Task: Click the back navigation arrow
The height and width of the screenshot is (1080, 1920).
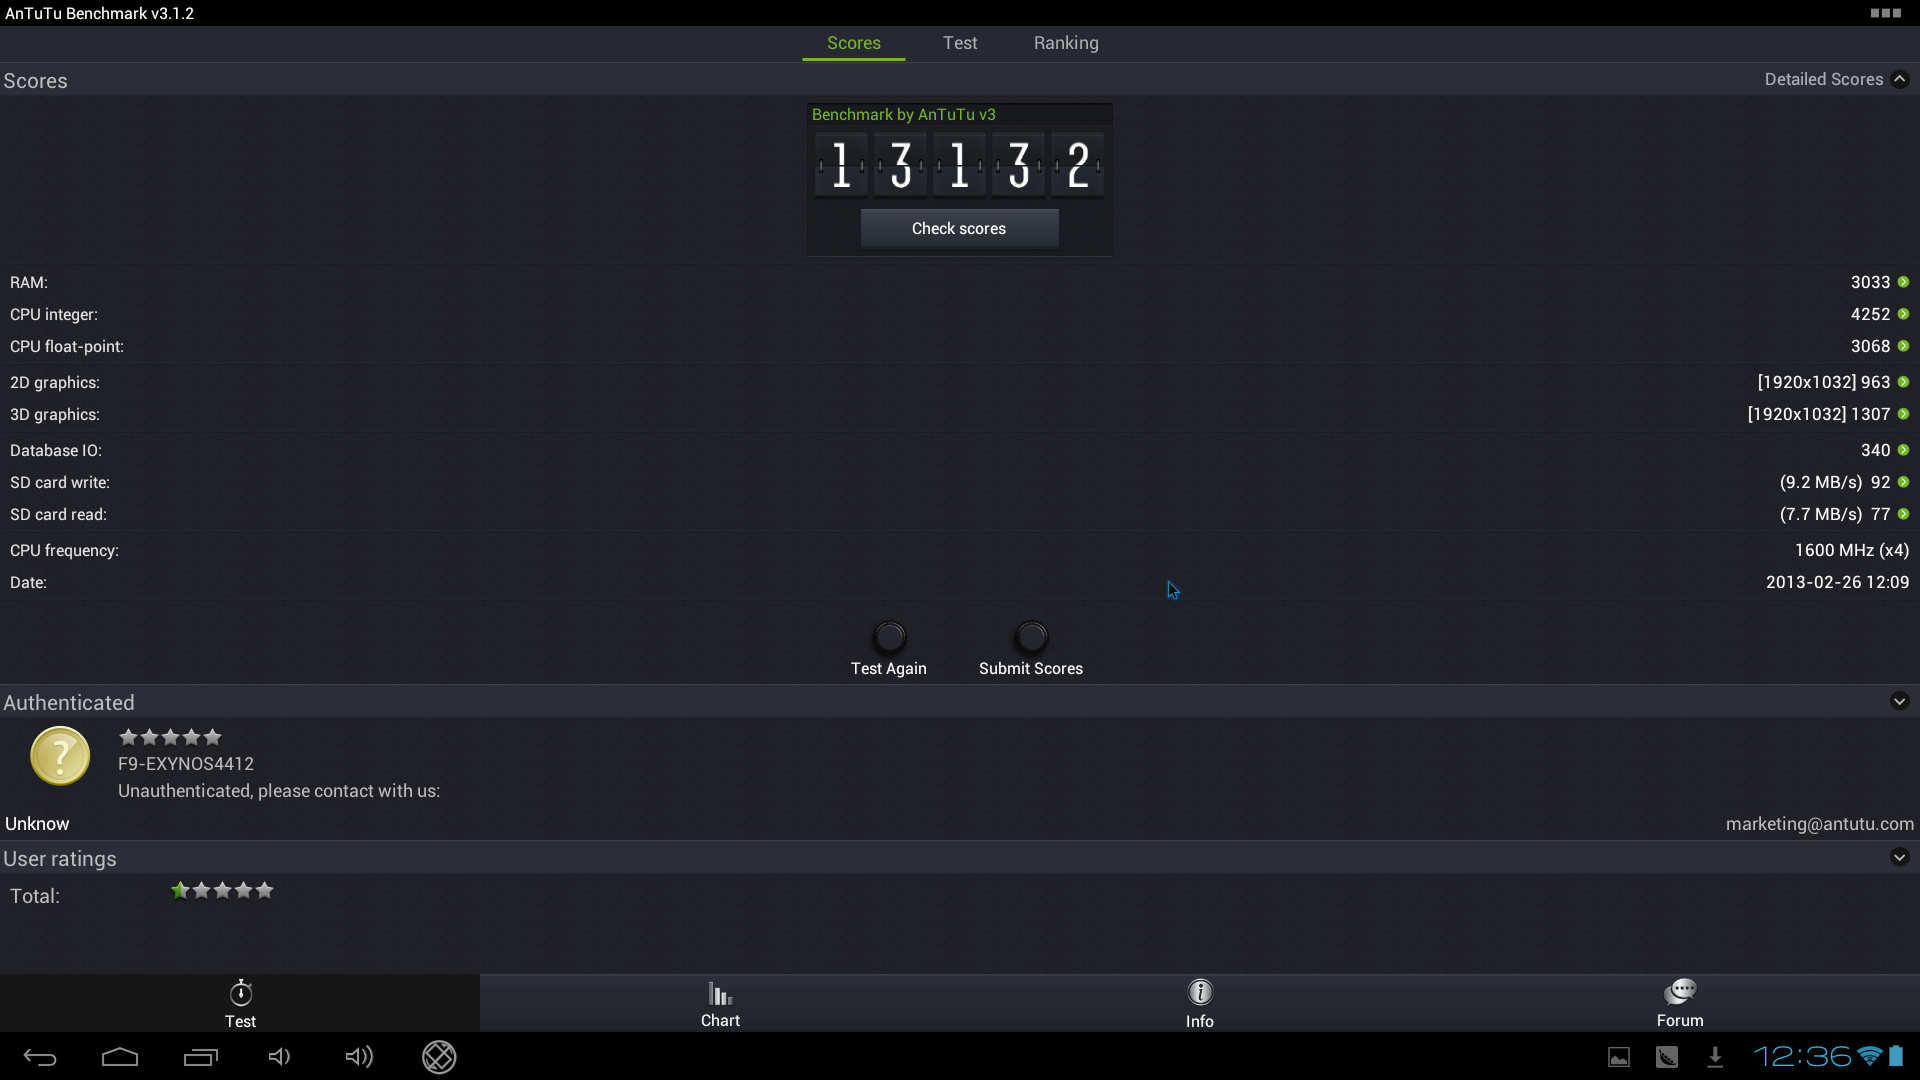Action: 41,1055
